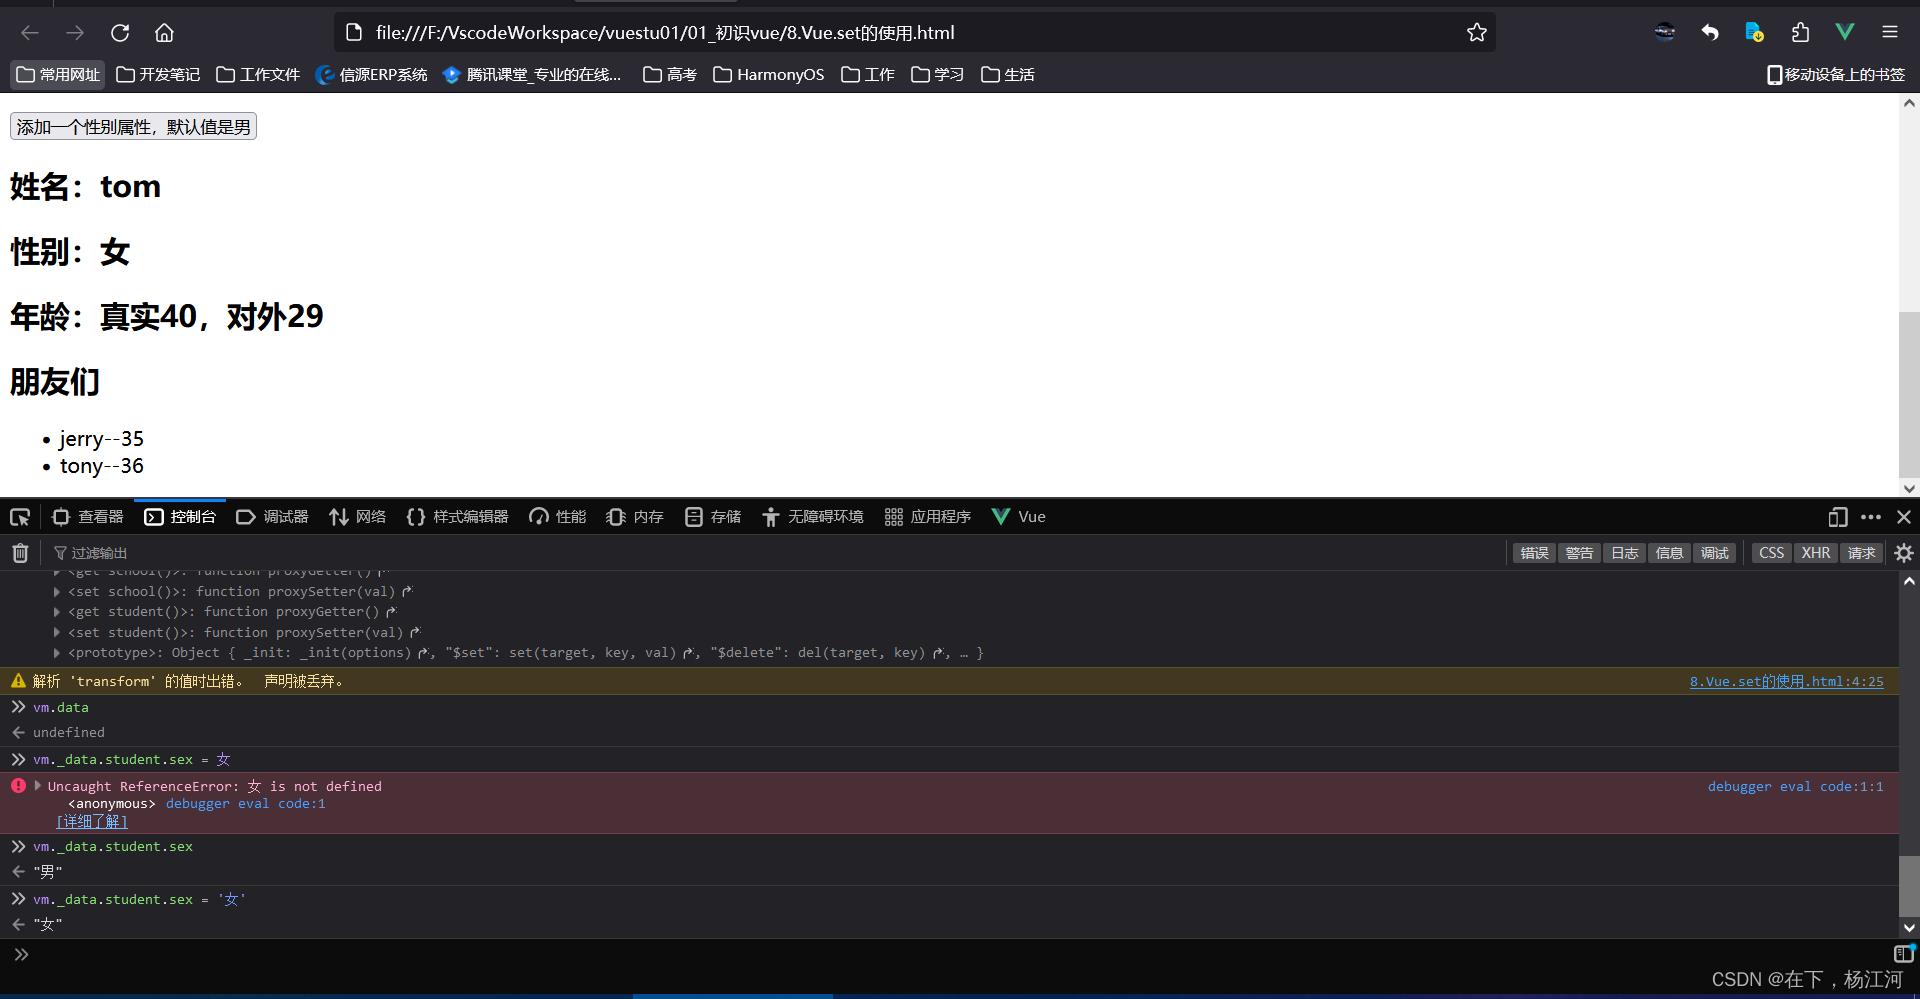
Task: Open the console settings gear
Action: click(x=1904, y=553)
